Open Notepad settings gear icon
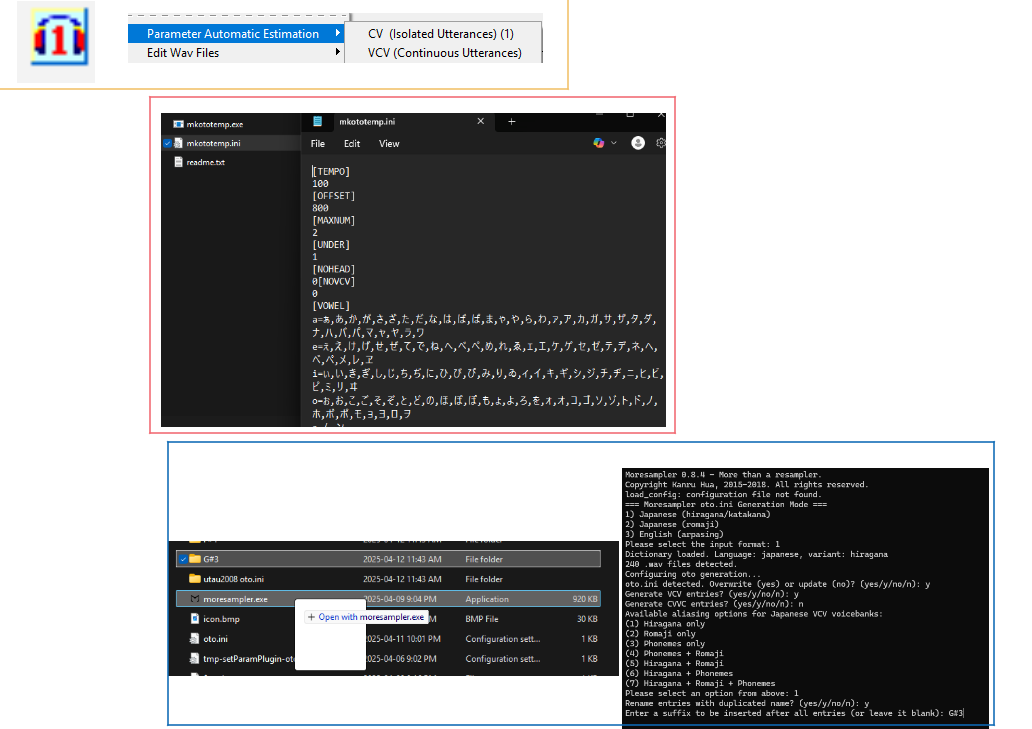Viewport: 1032px width, 729px height. [x=661, y=143]
